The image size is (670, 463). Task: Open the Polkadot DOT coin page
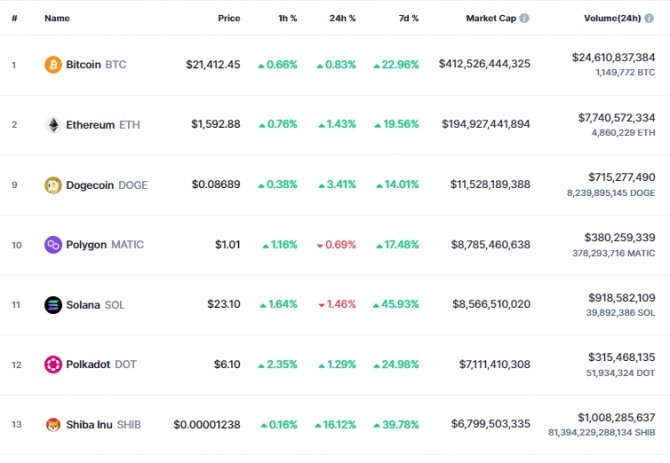[x=101, y=364]
